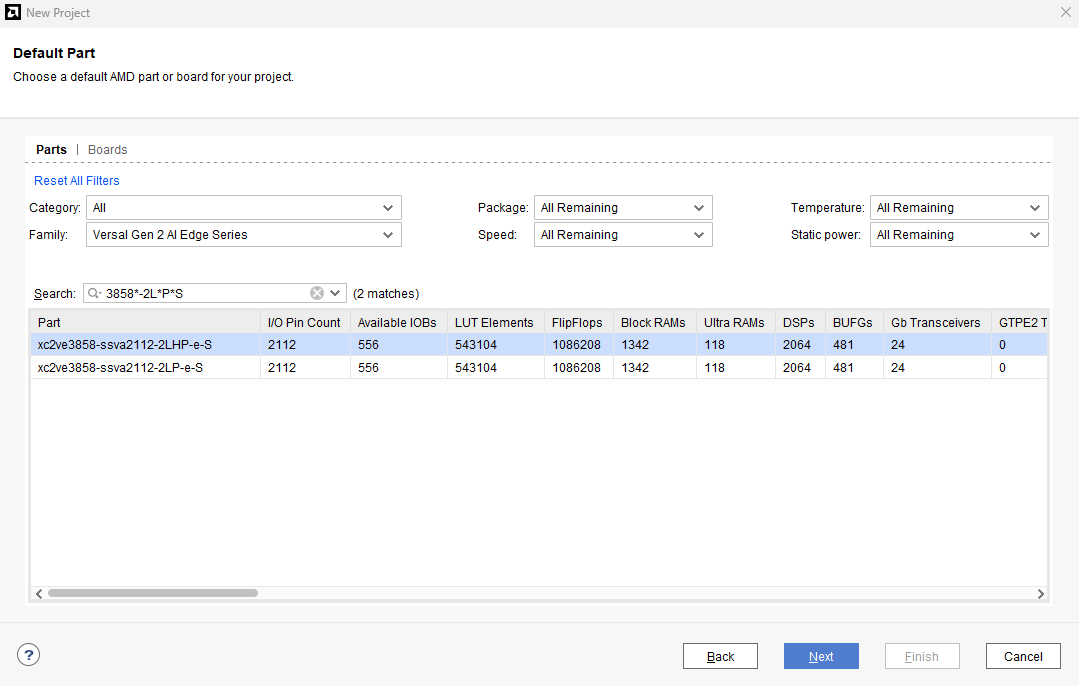
Task: Sort by Available IOBs column
Action: 398,323
